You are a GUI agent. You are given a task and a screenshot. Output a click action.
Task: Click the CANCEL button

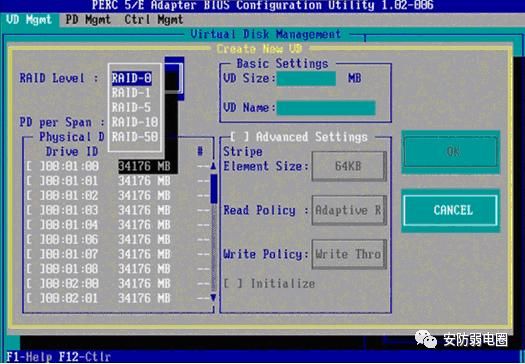[451, 210]
